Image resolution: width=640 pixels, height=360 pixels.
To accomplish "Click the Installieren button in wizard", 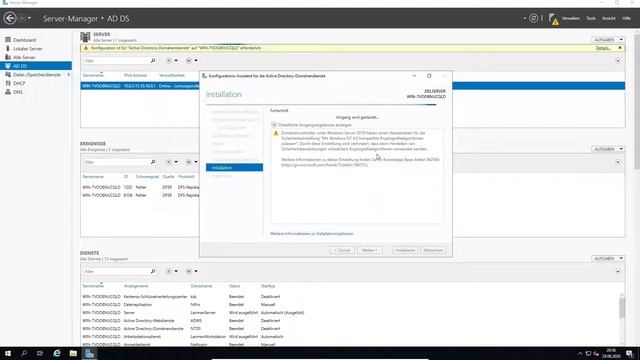I will tap(405, 250).
